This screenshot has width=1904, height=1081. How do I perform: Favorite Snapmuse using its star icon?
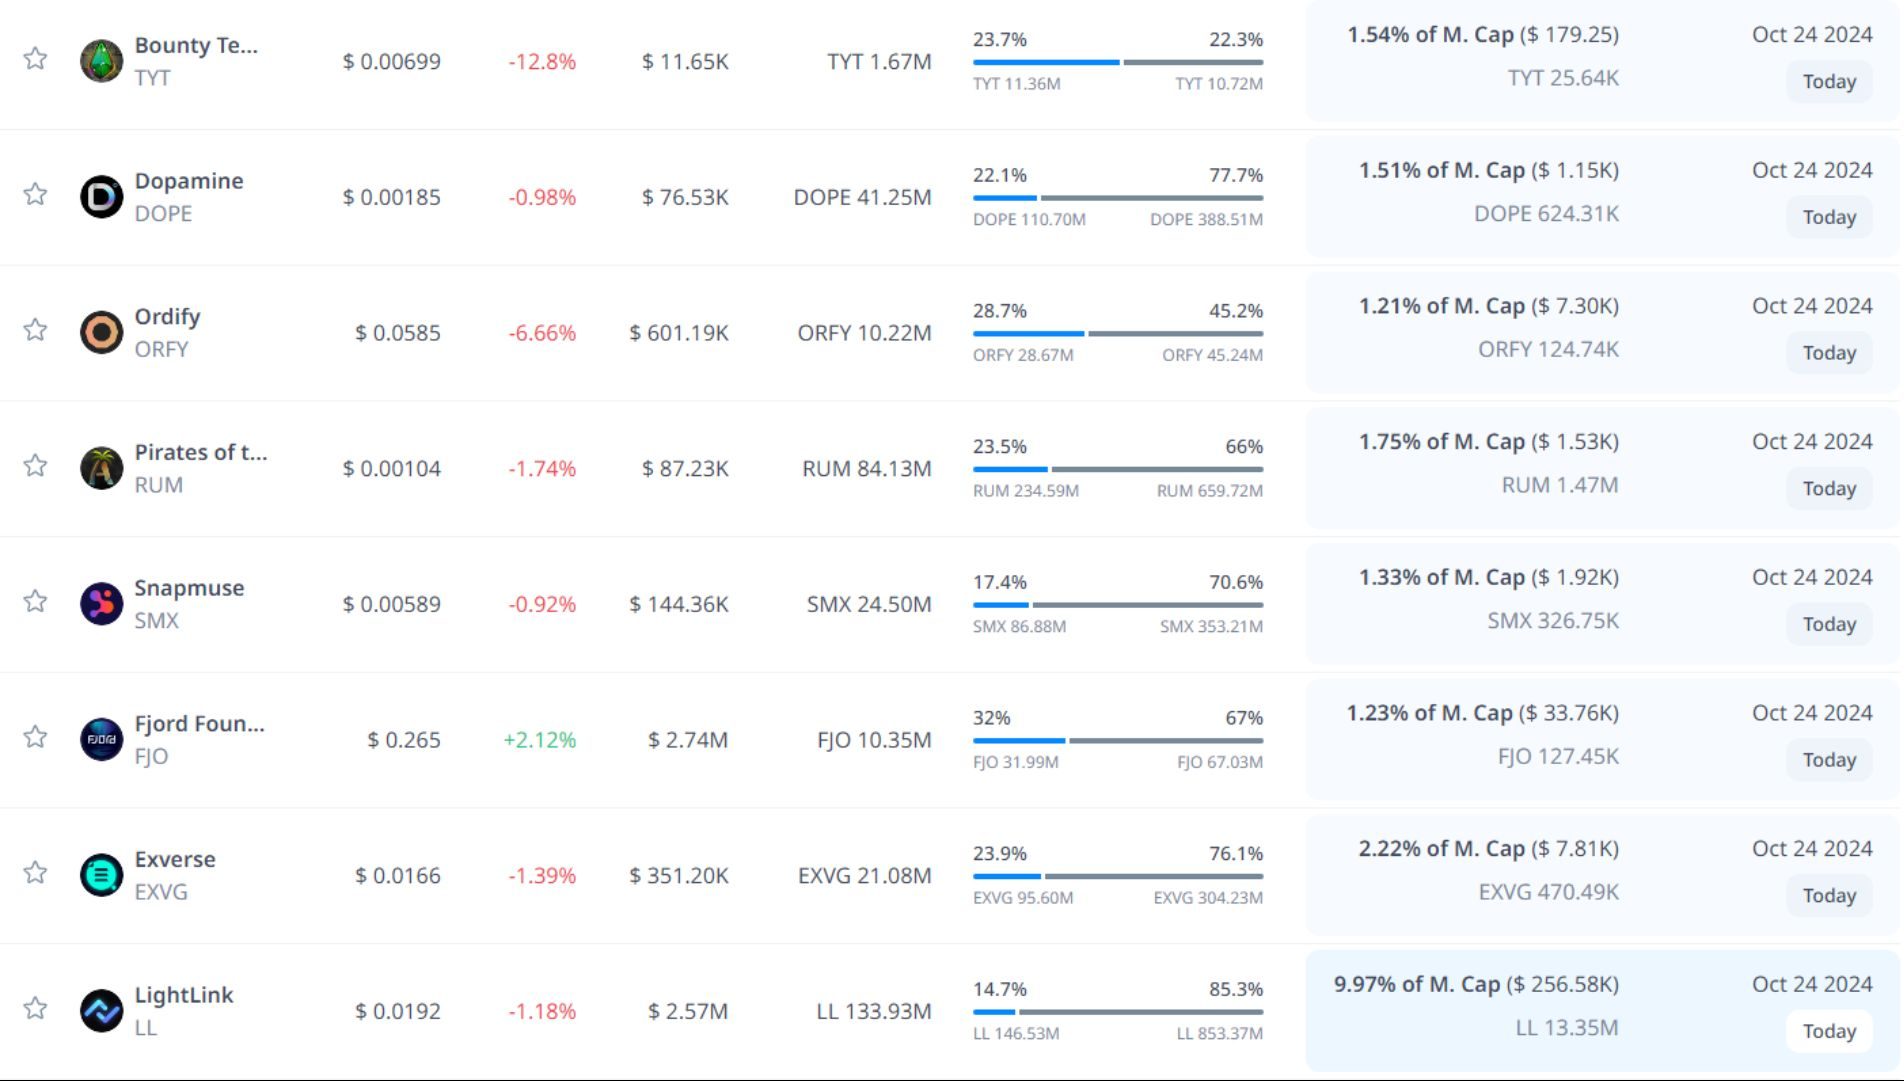35,601
